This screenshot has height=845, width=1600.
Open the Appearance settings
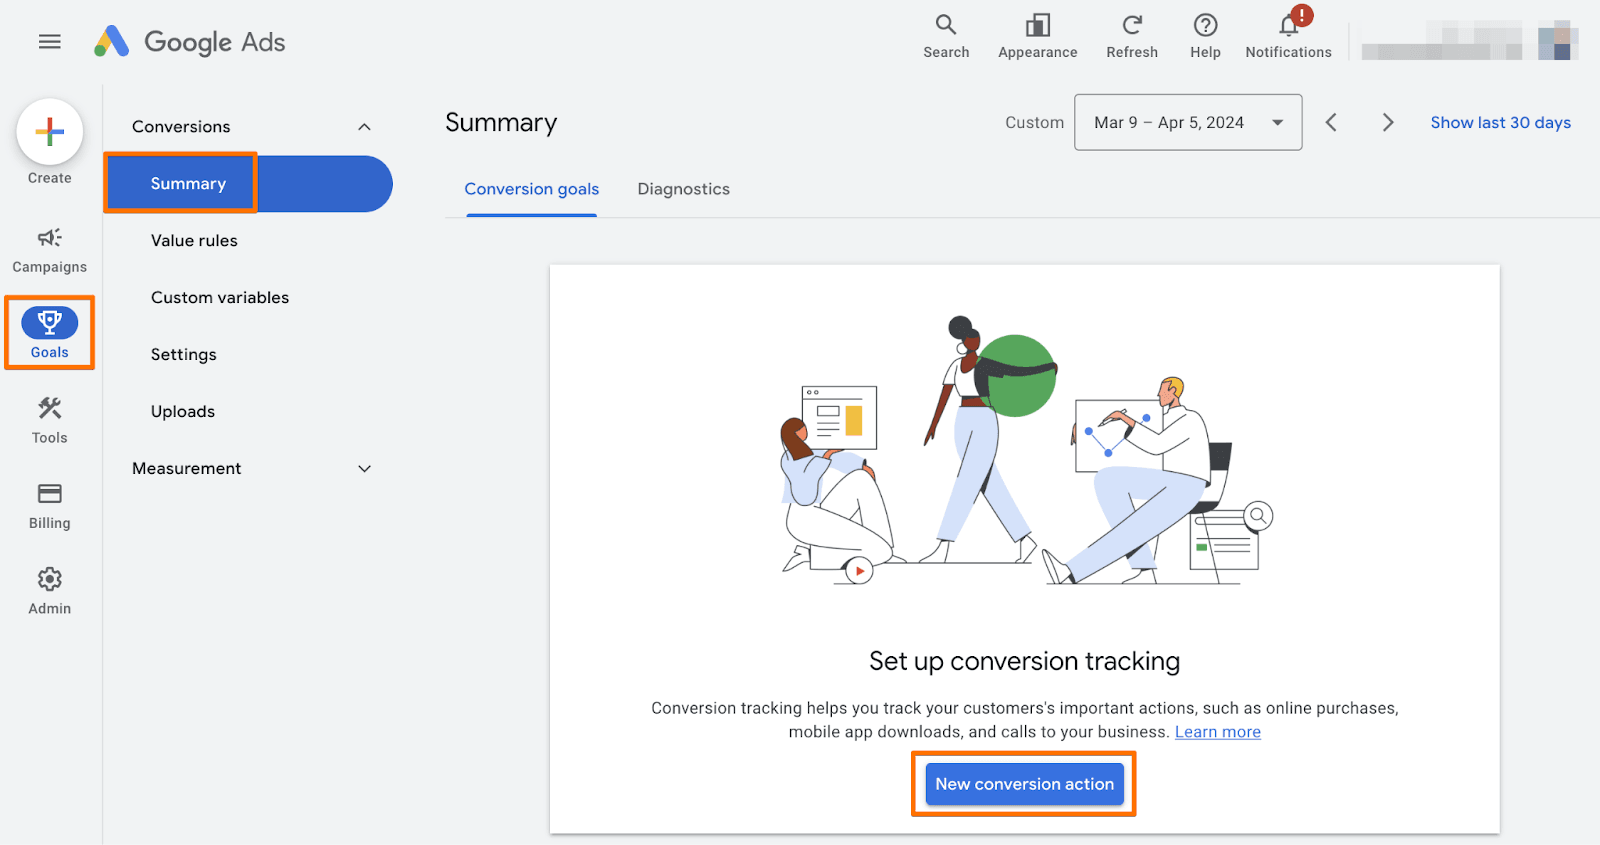point(1037,36)
